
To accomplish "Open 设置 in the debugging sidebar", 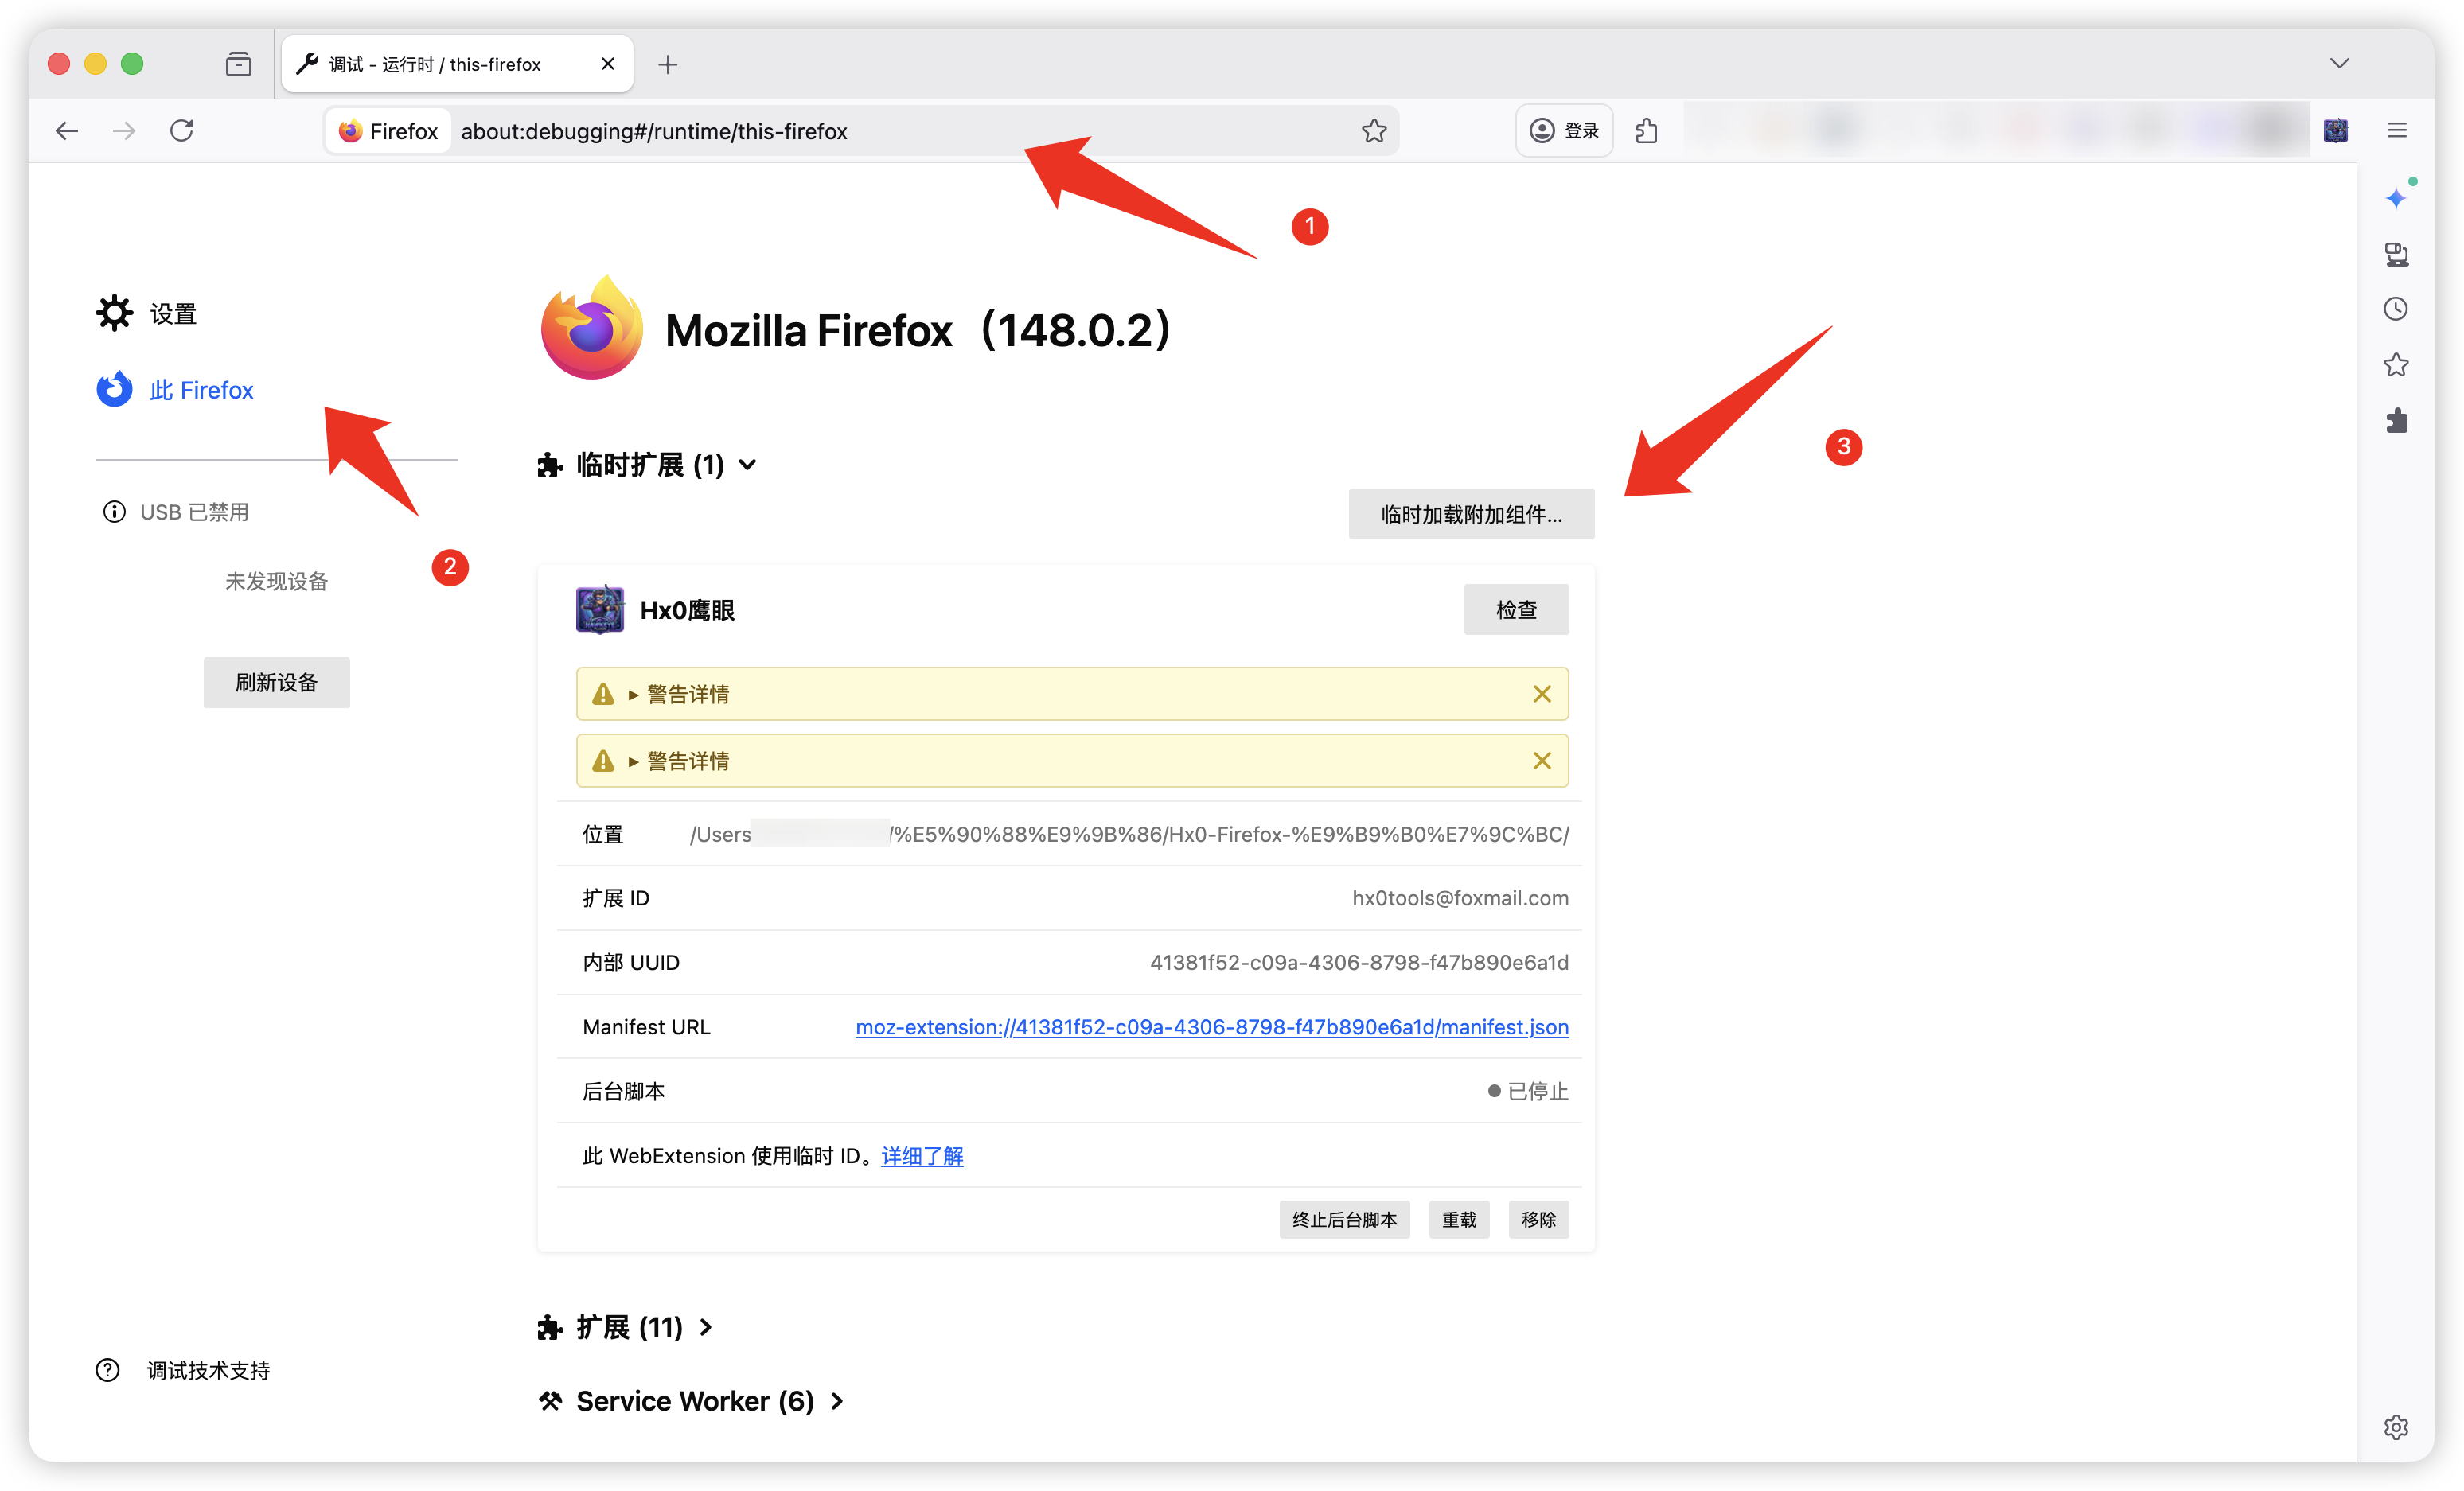I will [172, 314].
